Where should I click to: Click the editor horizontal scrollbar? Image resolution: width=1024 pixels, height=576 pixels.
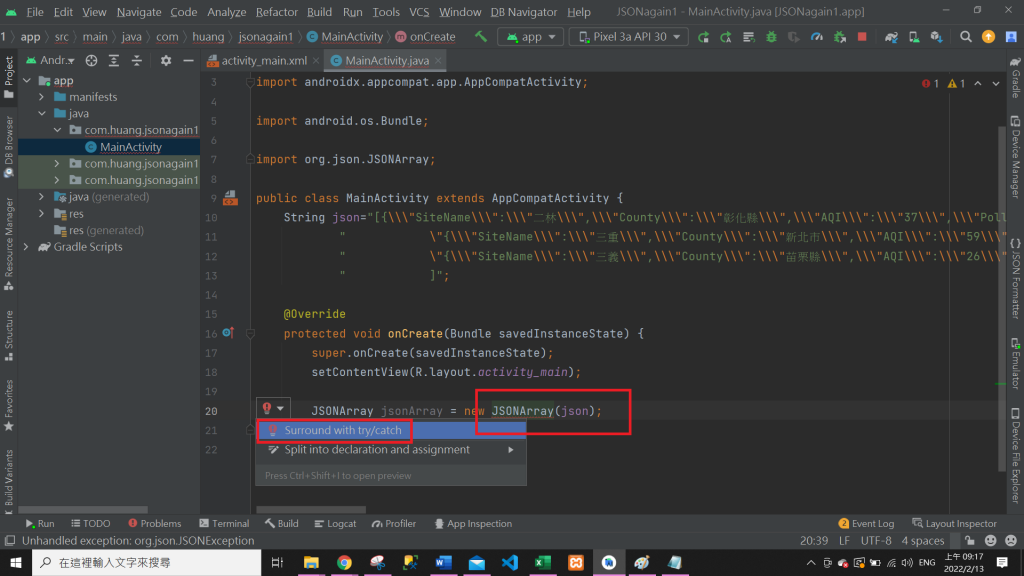311,509
